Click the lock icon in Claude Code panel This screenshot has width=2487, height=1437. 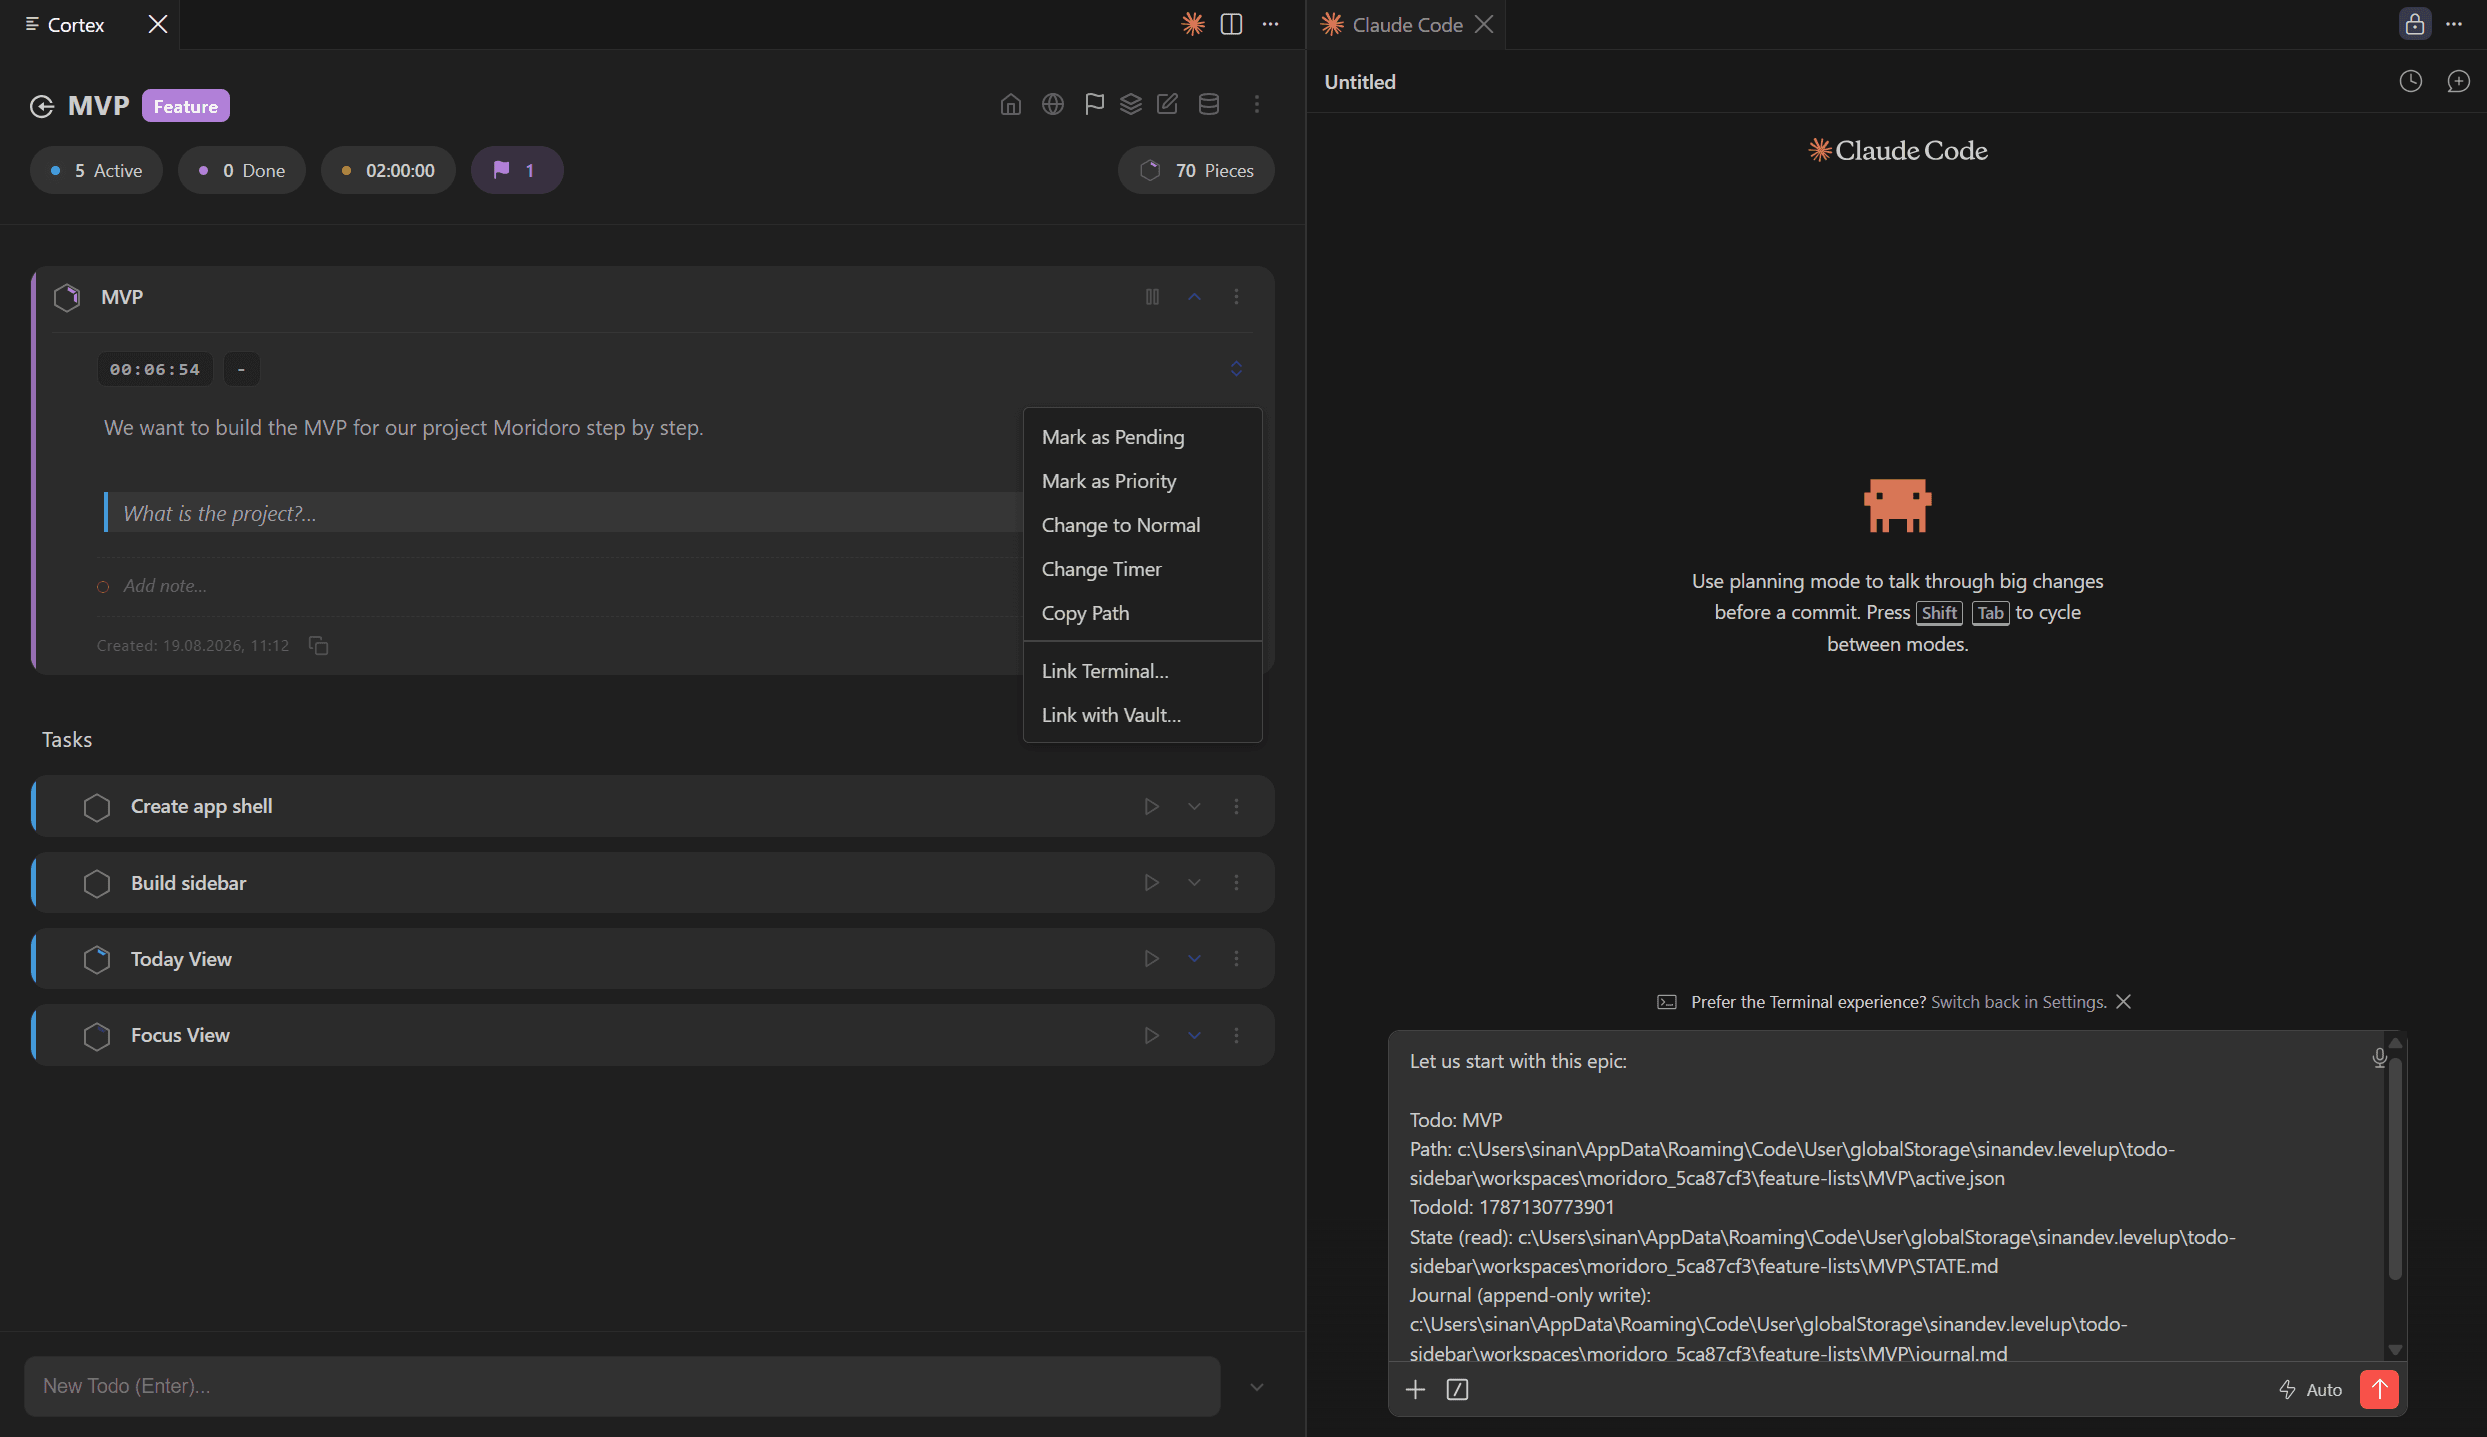(x=2415, y=24)
